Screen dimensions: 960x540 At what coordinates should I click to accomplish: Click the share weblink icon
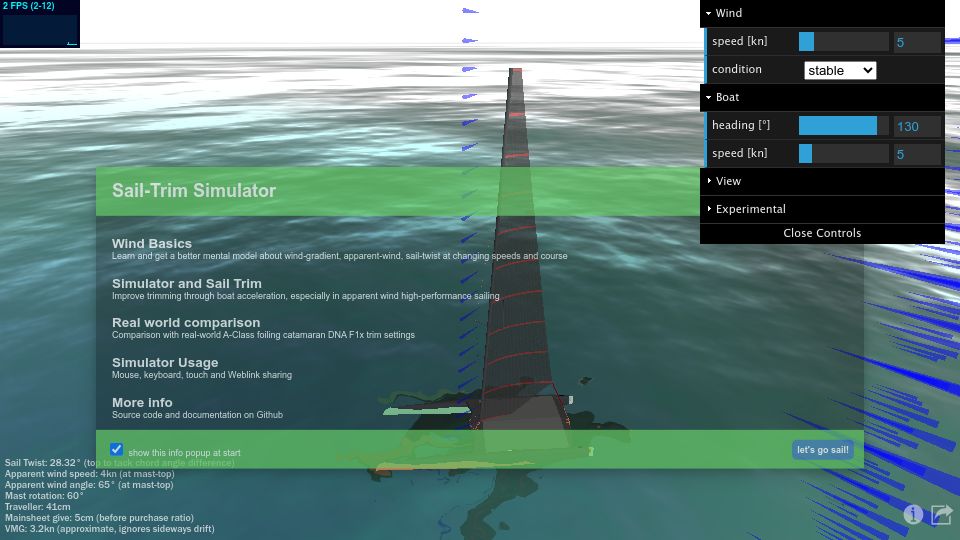tap(942, 514)
